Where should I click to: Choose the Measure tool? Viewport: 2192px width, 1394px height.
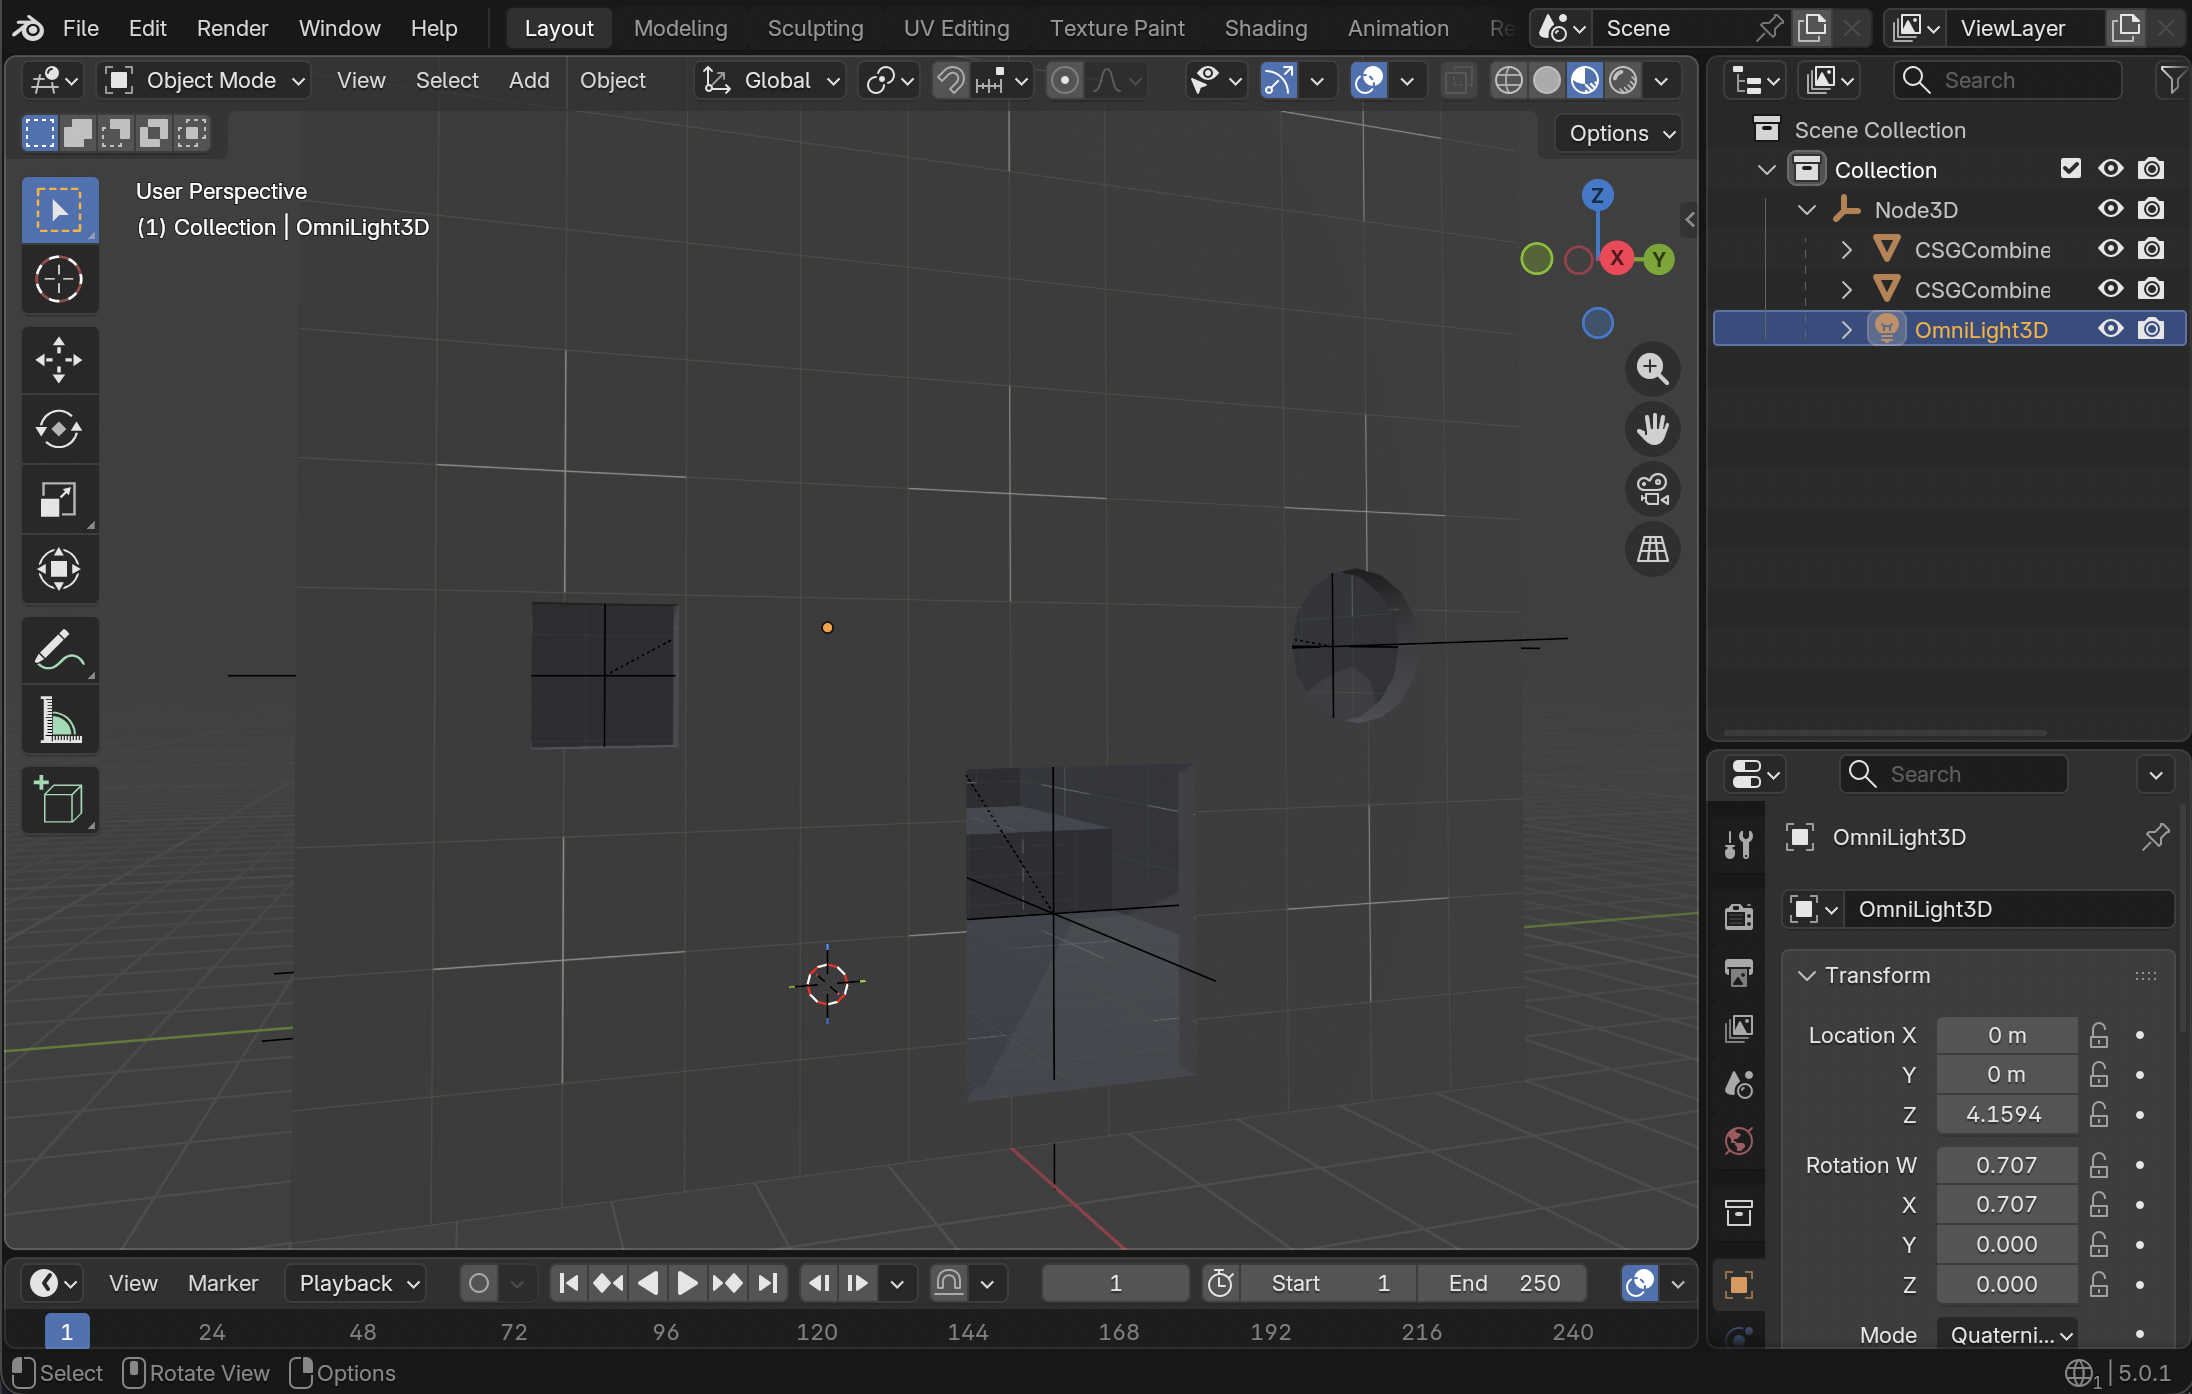59,720
